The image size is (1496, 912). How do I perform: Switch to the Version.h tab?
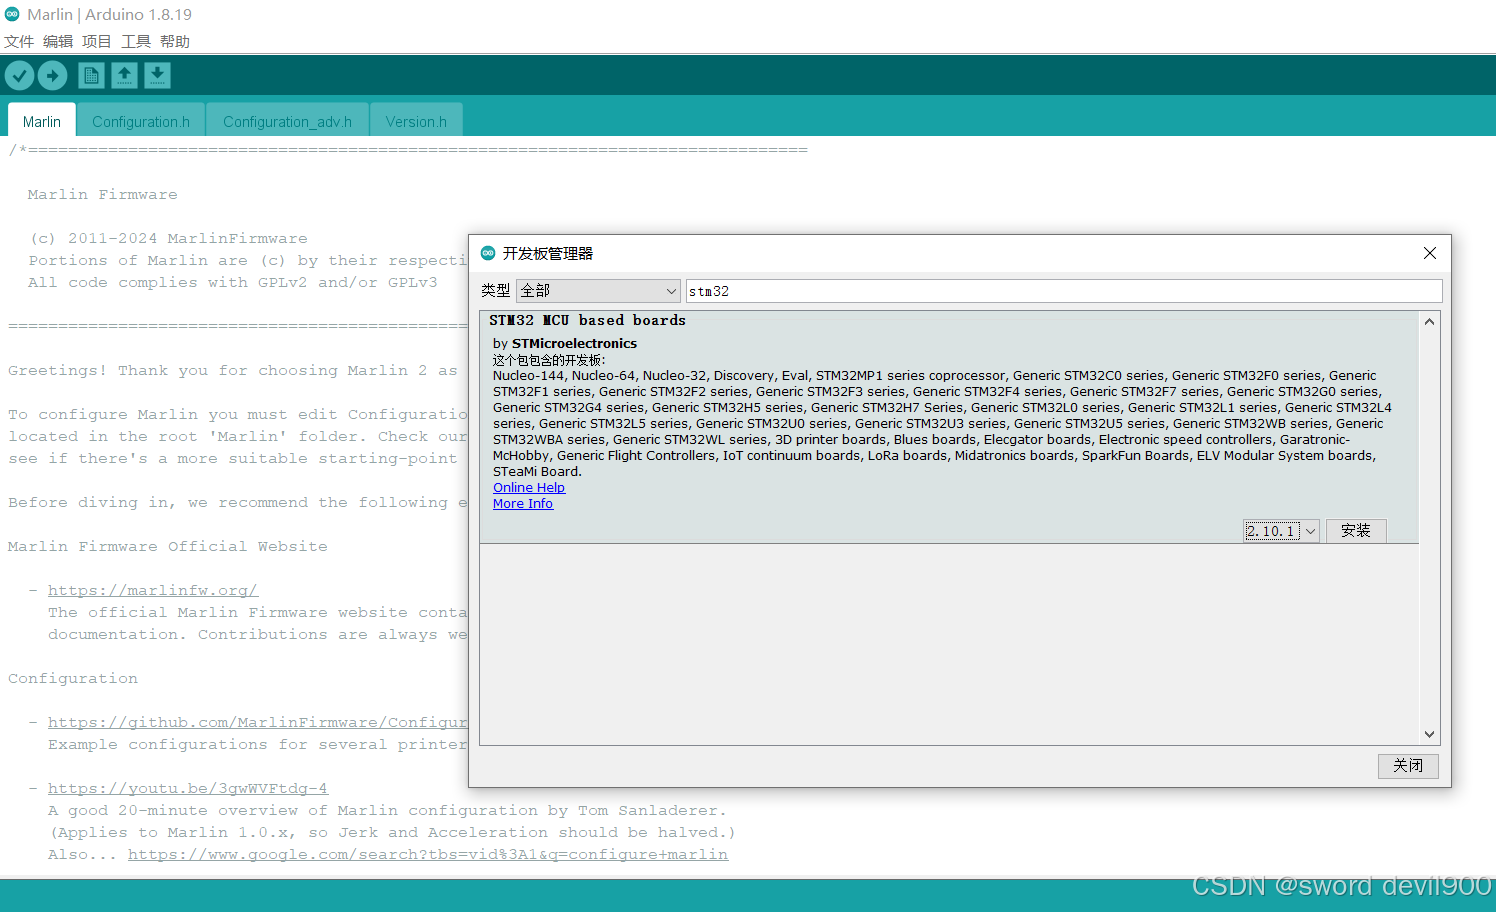click(416, 120)
